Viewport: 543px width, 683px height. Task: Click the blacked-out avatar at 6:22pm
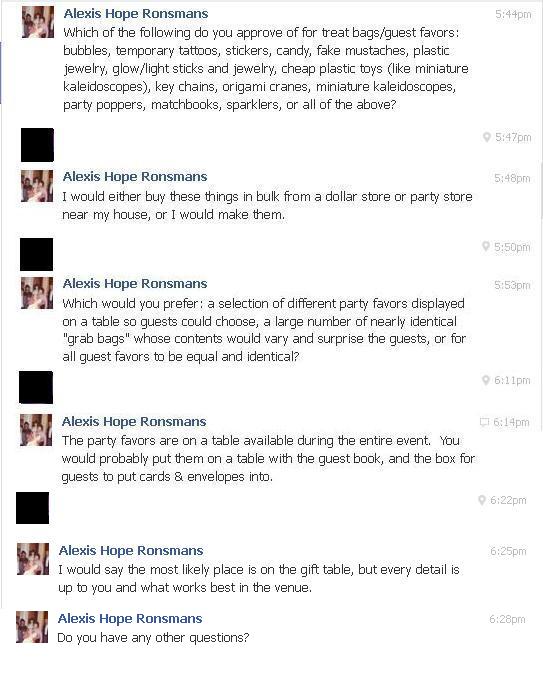33,508
